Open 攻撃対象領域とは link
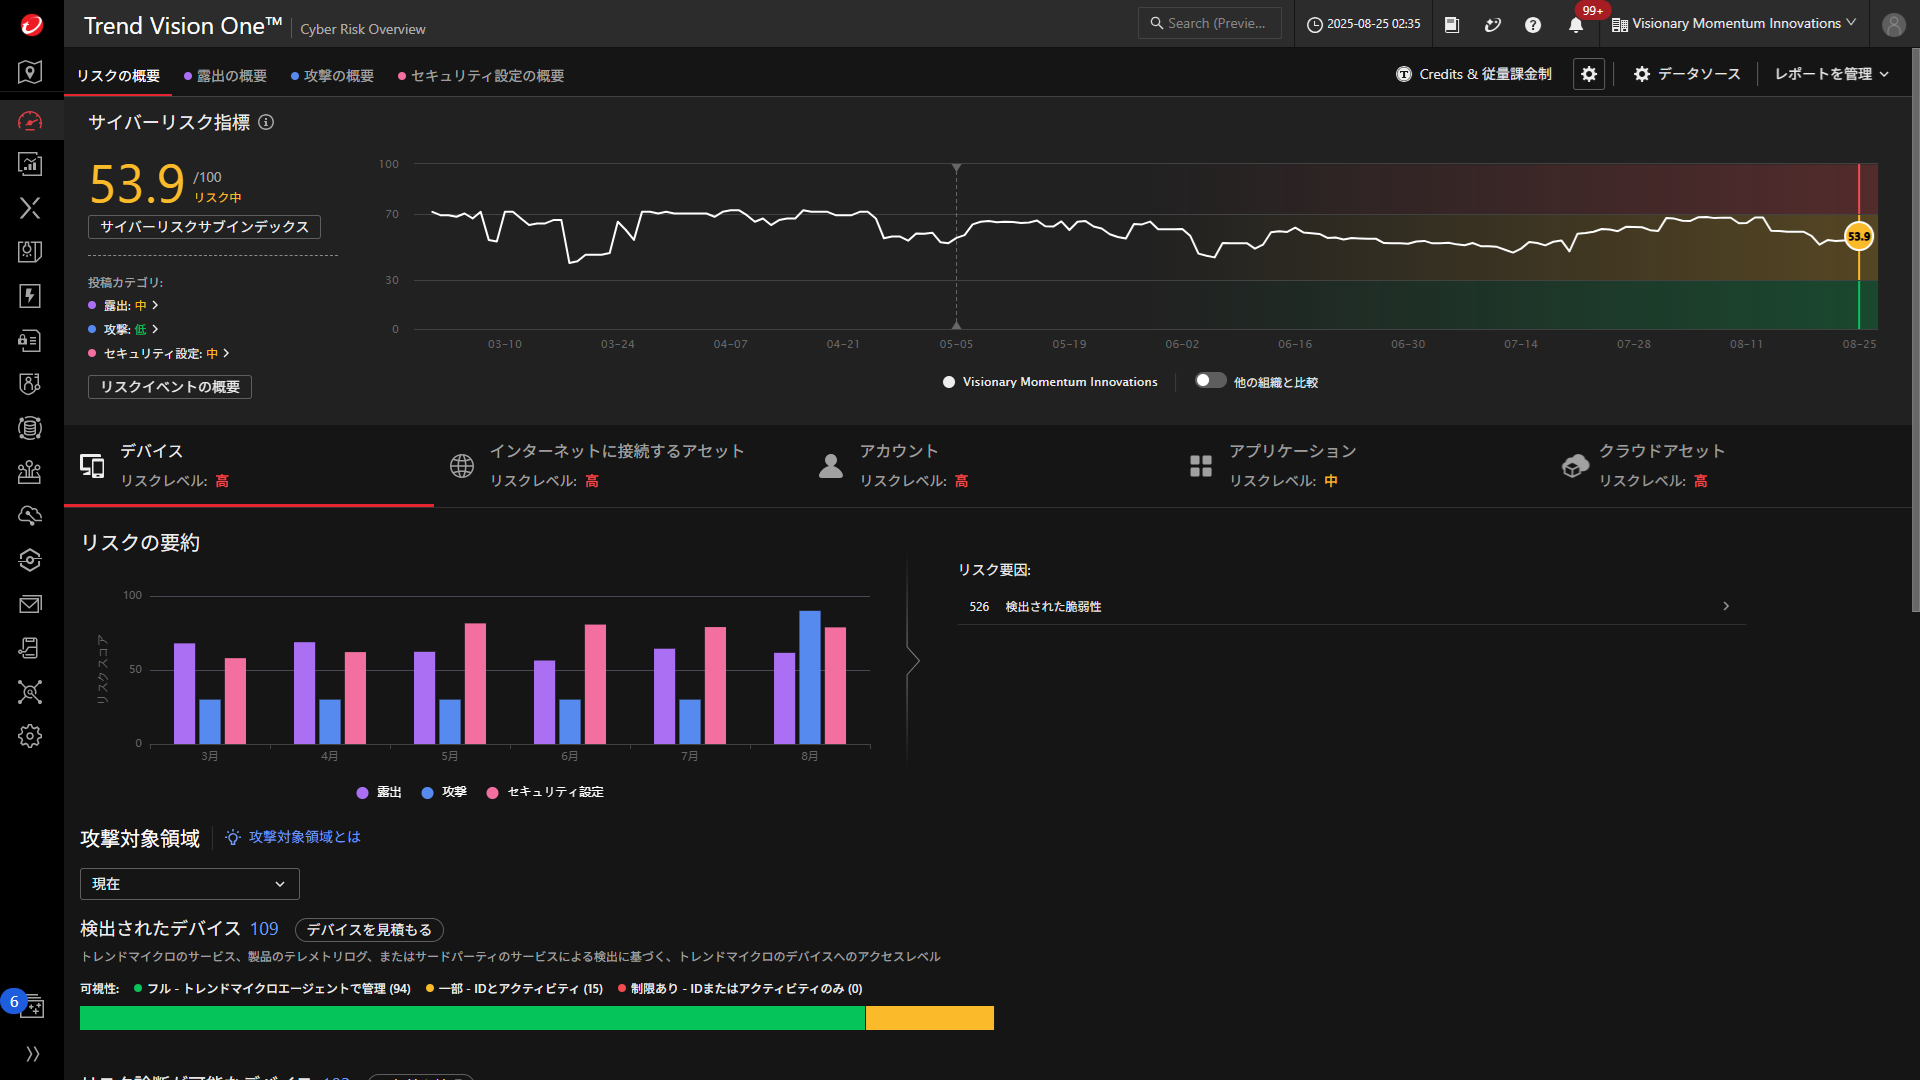 pyautogui.click(x=304, y=837)
